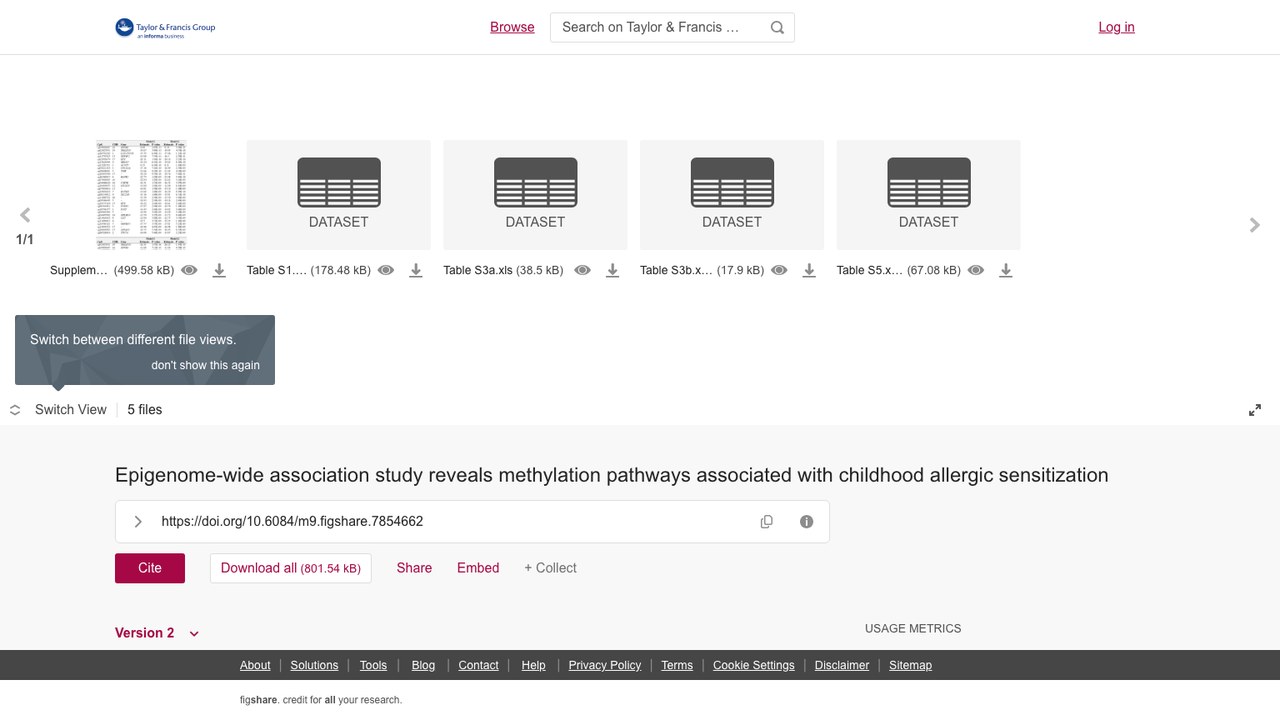
Task: Select the Table S3b dataset thumbnail
Action: click(x=732, y=195)
